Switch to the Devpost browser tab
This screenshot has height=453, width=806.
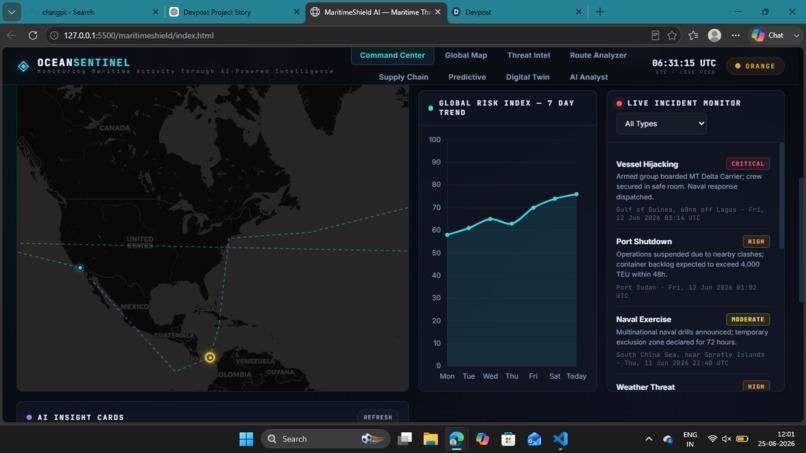(517, 12)
